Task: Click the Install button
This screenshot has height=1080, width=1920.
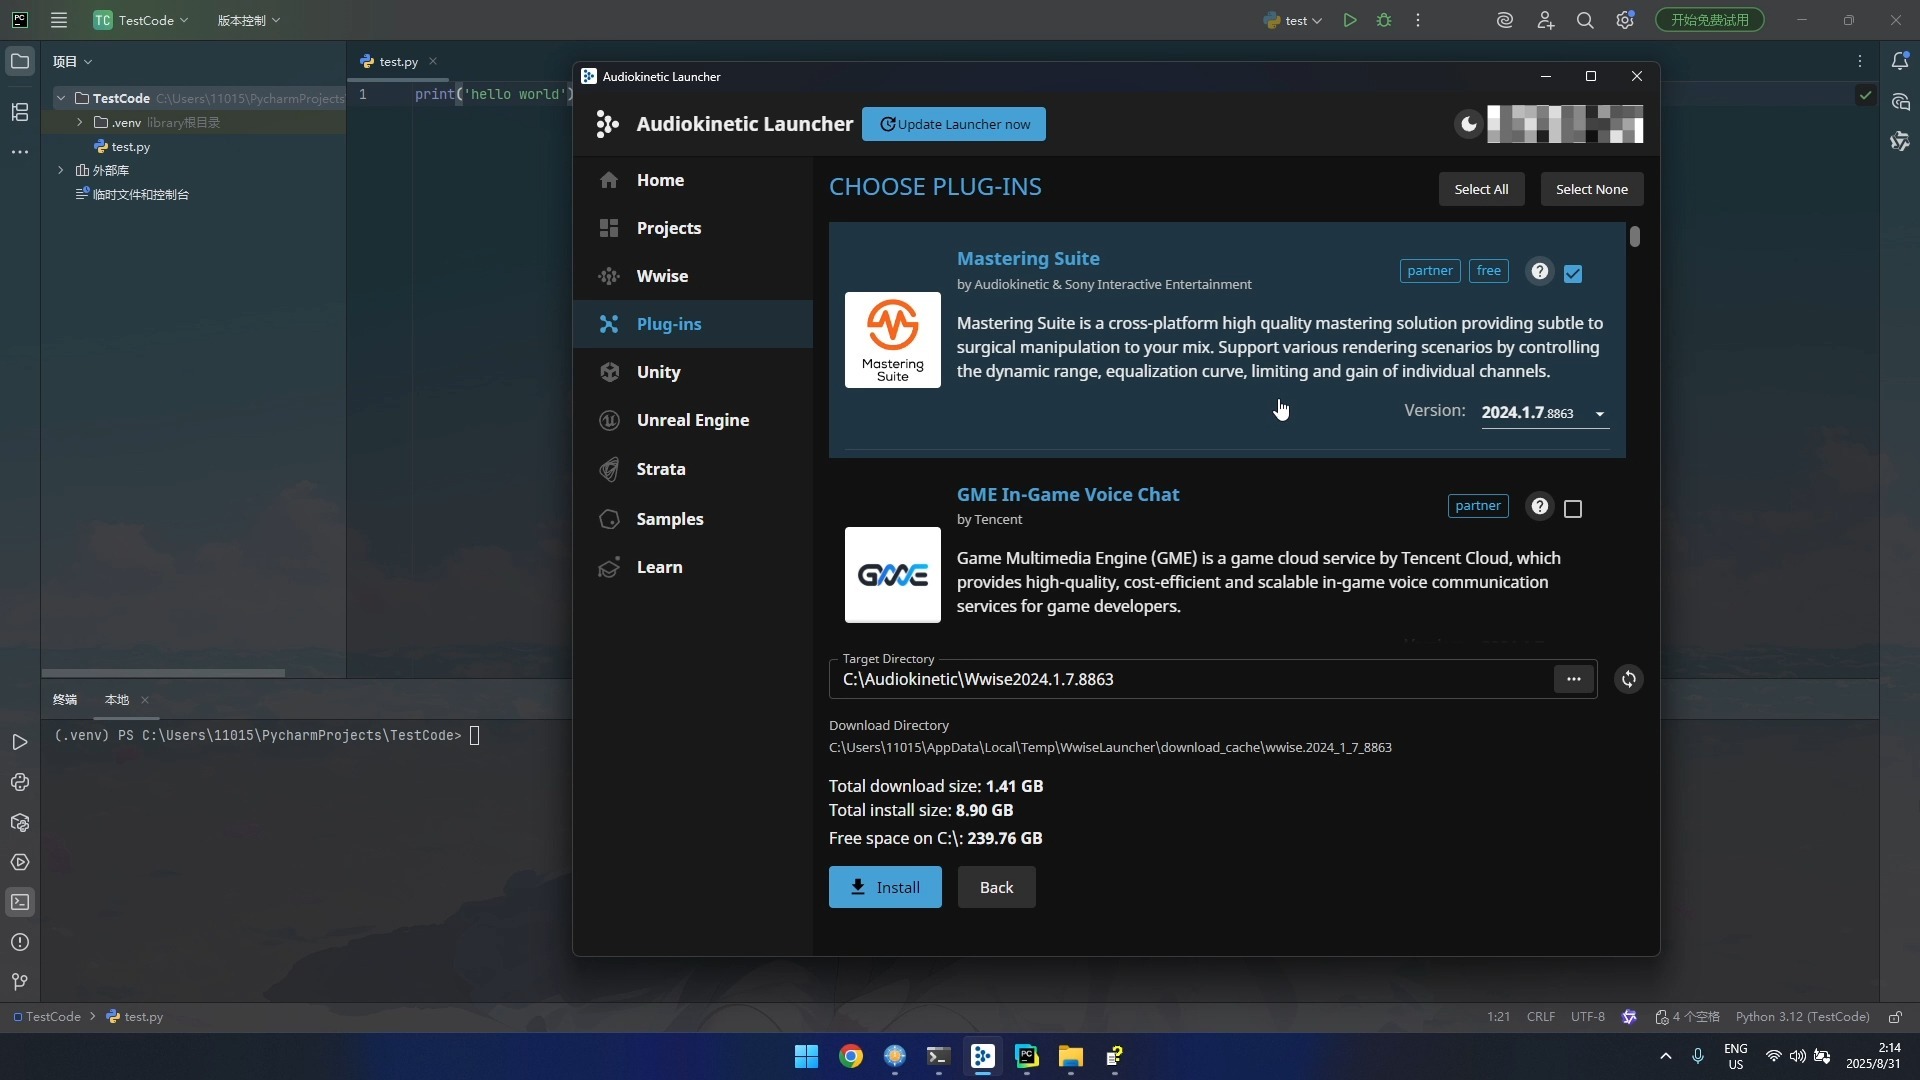Action: 885,887
